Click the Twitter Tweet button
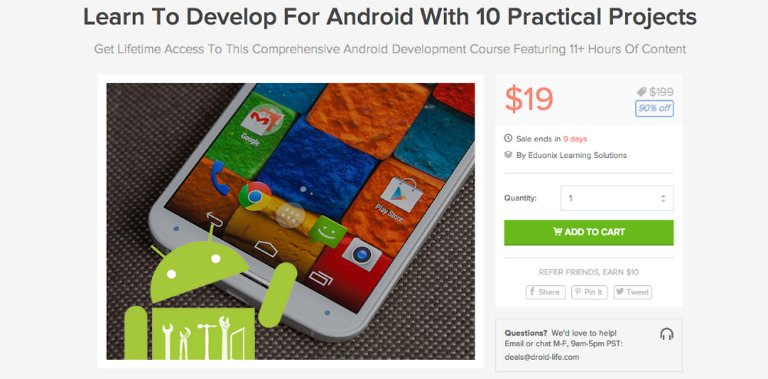 pos(632,292)
